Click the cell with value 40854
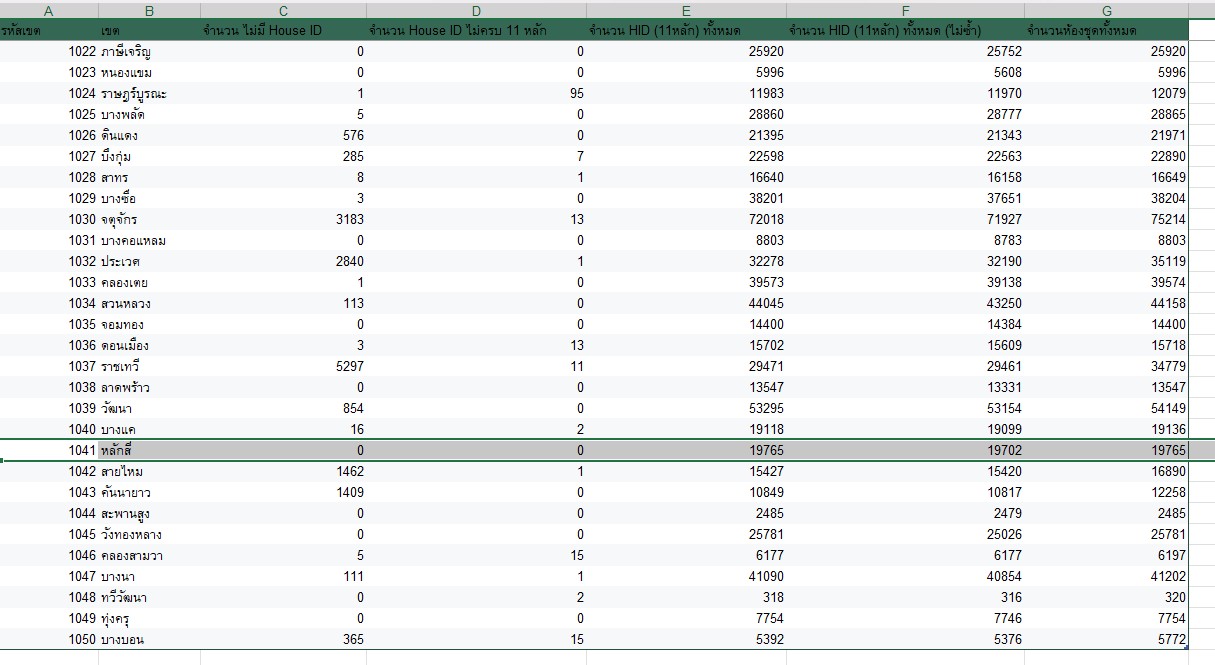This screenshot has width=1215, height=665. coord(905,576)
